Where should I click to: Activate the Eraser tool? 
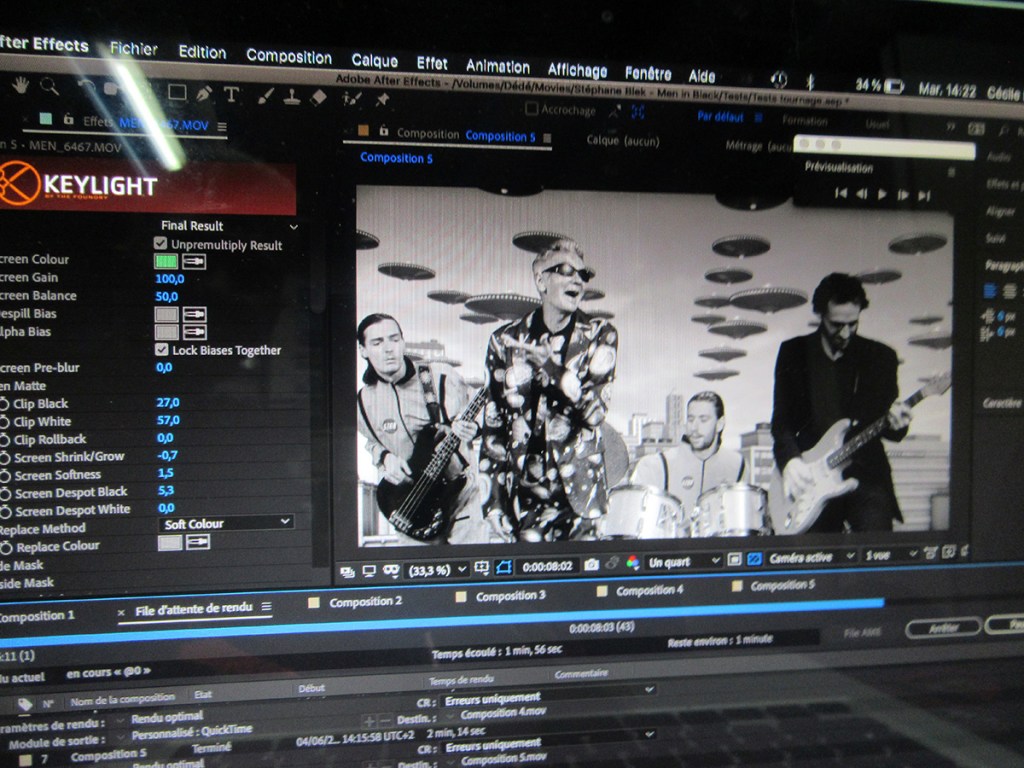point(319,97)
